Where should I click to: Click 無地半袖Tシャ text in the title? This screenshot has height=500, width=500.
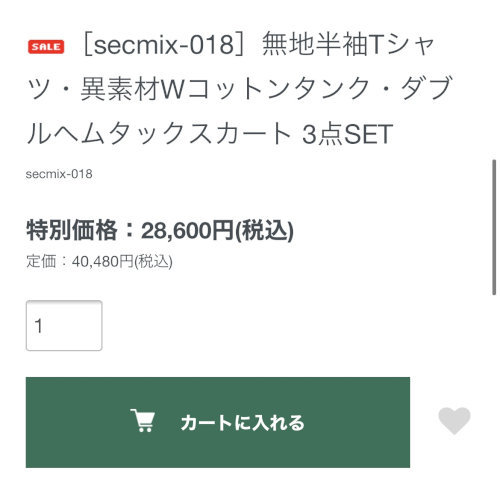[348, 44]
